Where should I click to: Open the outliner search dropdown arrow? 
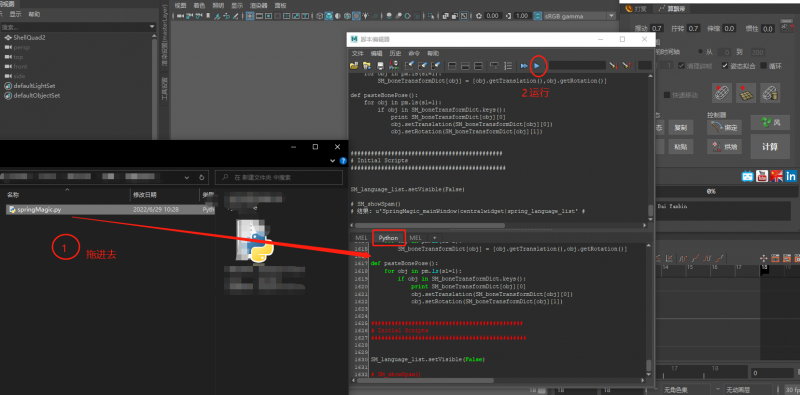pos(152,27)
